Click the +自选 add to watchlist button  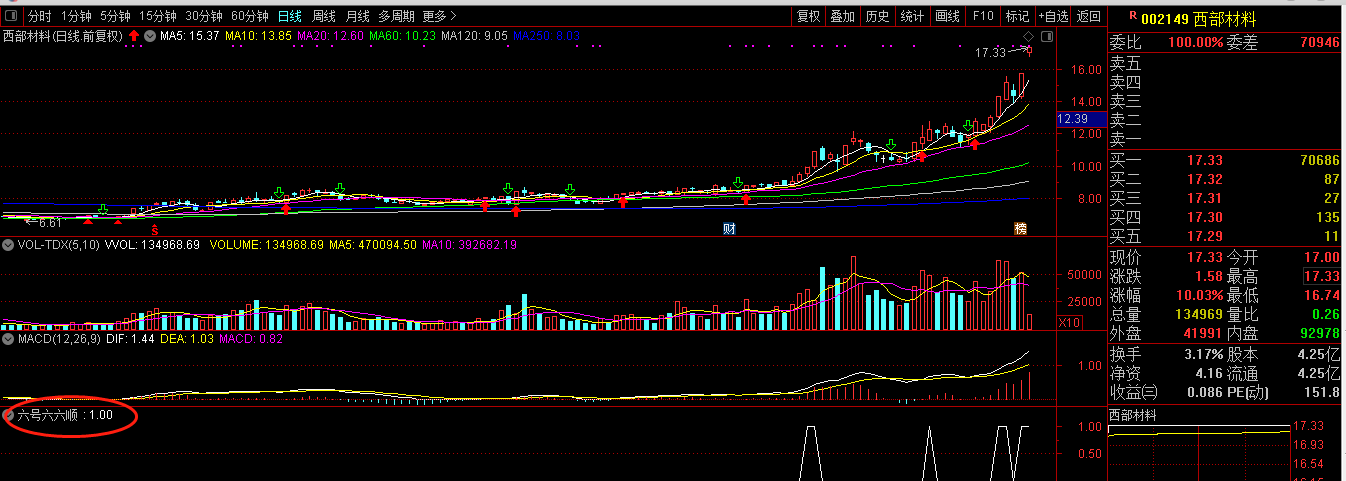click(1053, 16)
